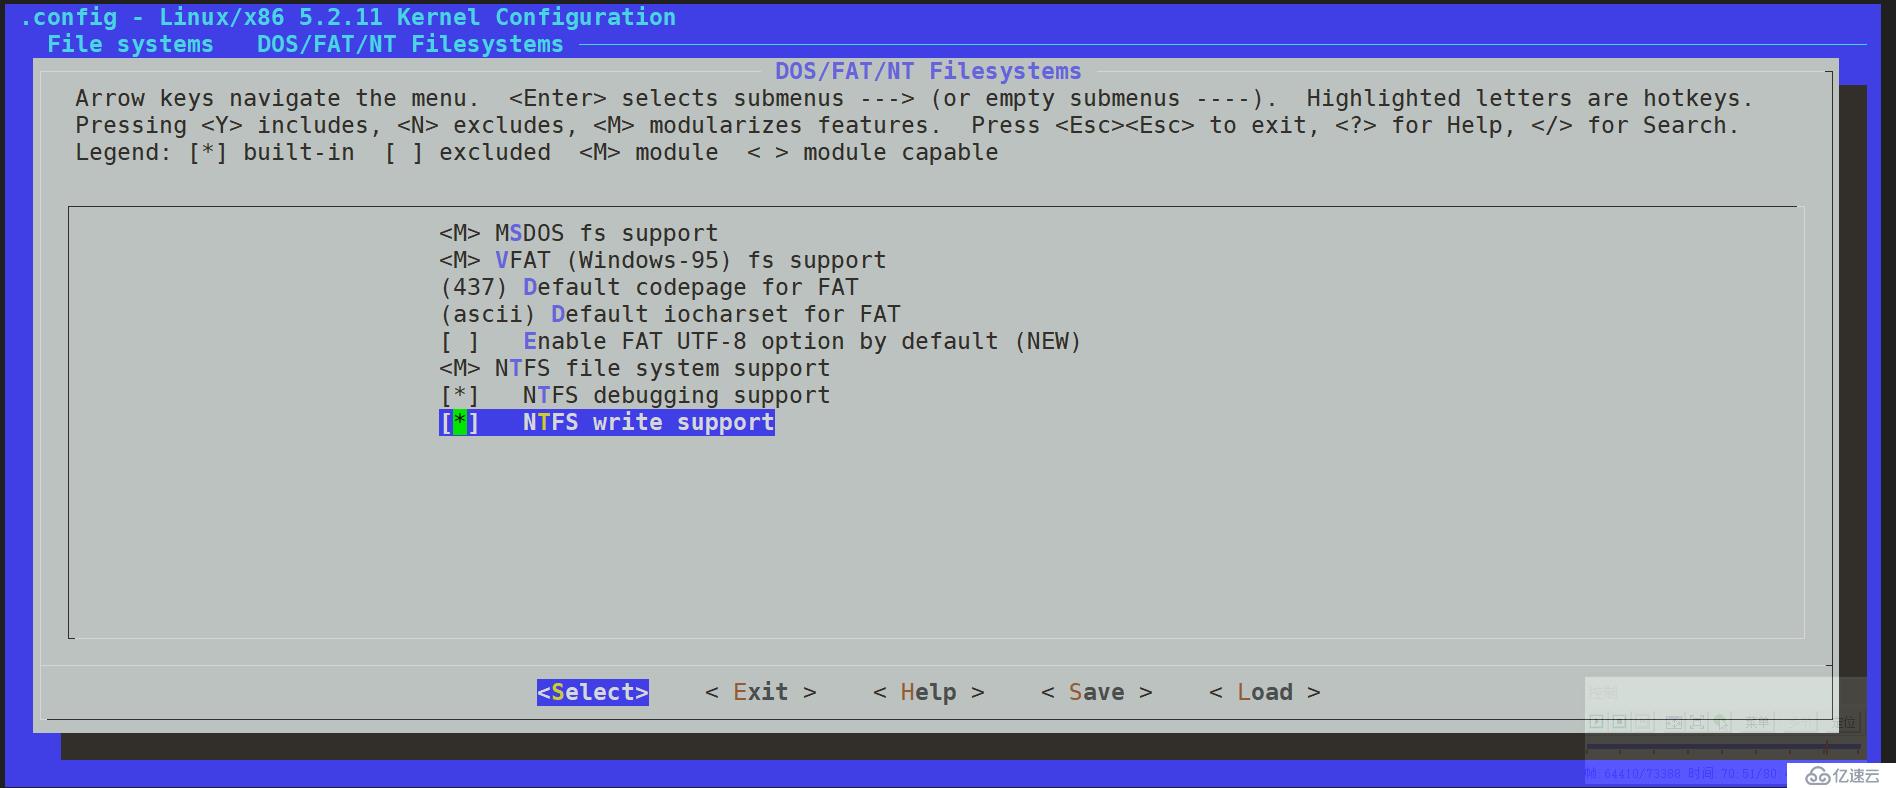Edit the Default iocharset for FAT value

click(670, 314)
